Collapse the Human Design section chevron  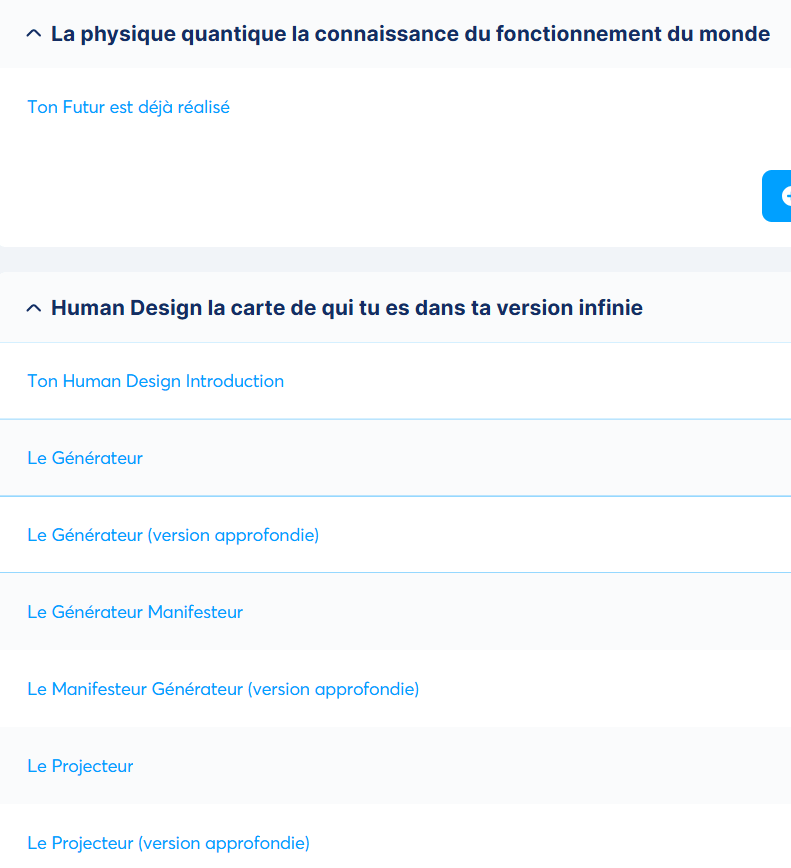click(x=34, y=308)
